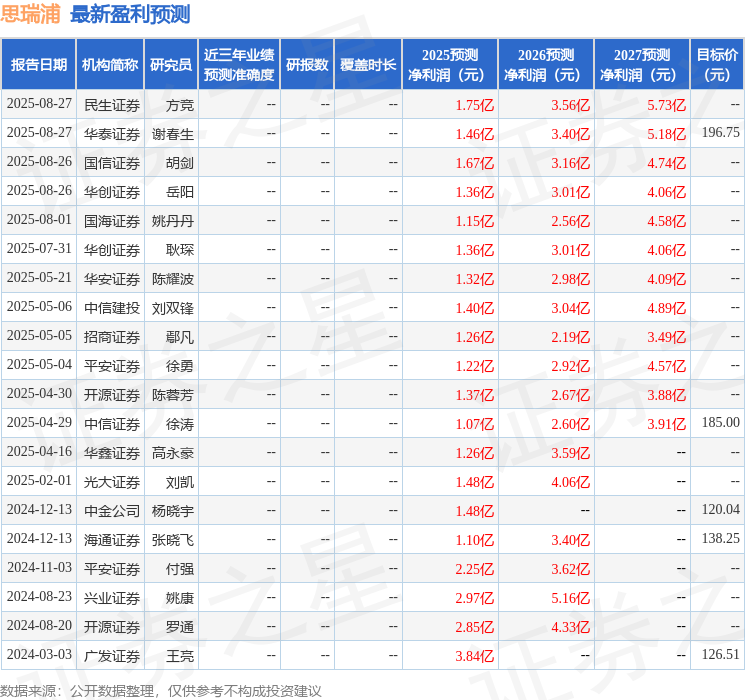This screenshot has height=700, width=745.
Task: Click the 5.73亿 2027 profit value
Action: click(667, 105)
